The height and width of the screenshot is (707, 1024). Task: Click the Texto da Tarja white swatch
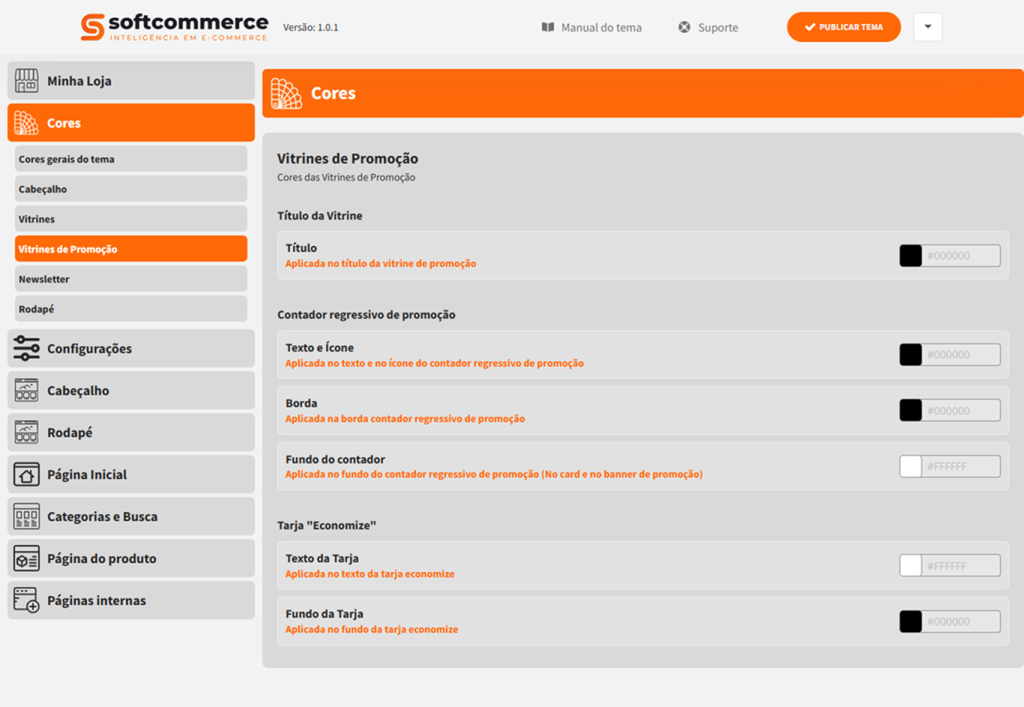910,565
